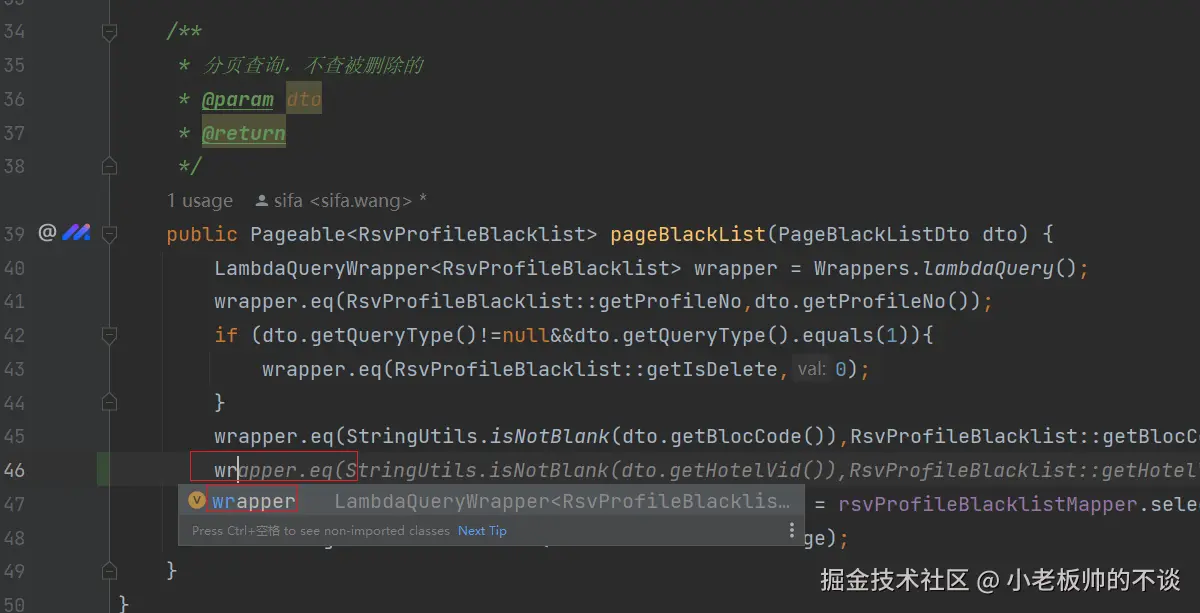This screenshot has height=613, width=1200.
Task: Click the variable icon beside wrapper suggestion
Action: tap(197, 500)
